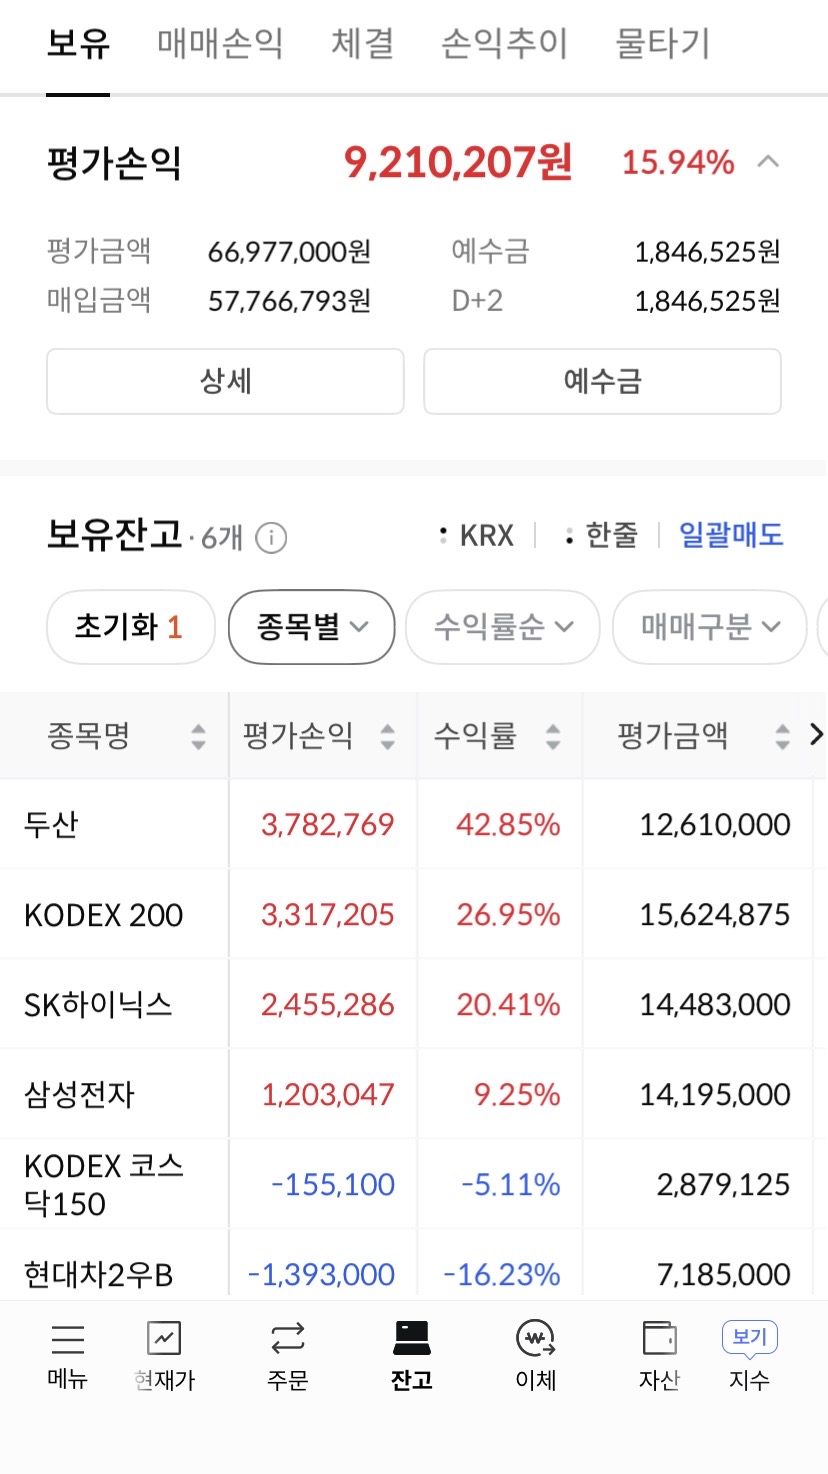Viewport: 828px width, 1474px height.
Task: Open the 자산 wallet icon
Action: tap(659, 1338)
